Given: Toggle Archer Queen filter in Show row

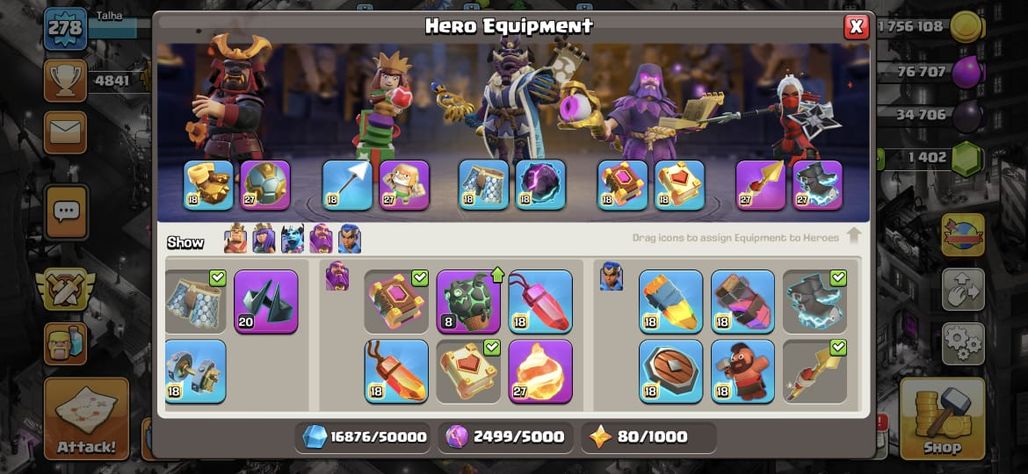Looking at the screenshot, I should (x=264, y=238).
